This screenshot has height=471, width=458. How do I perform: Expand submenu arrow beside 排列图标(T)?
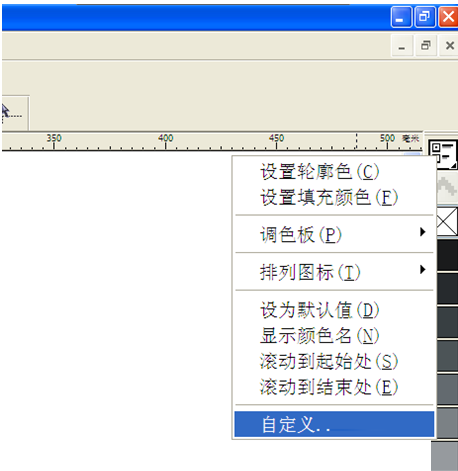pyautogui.click(x=423, y=269)
